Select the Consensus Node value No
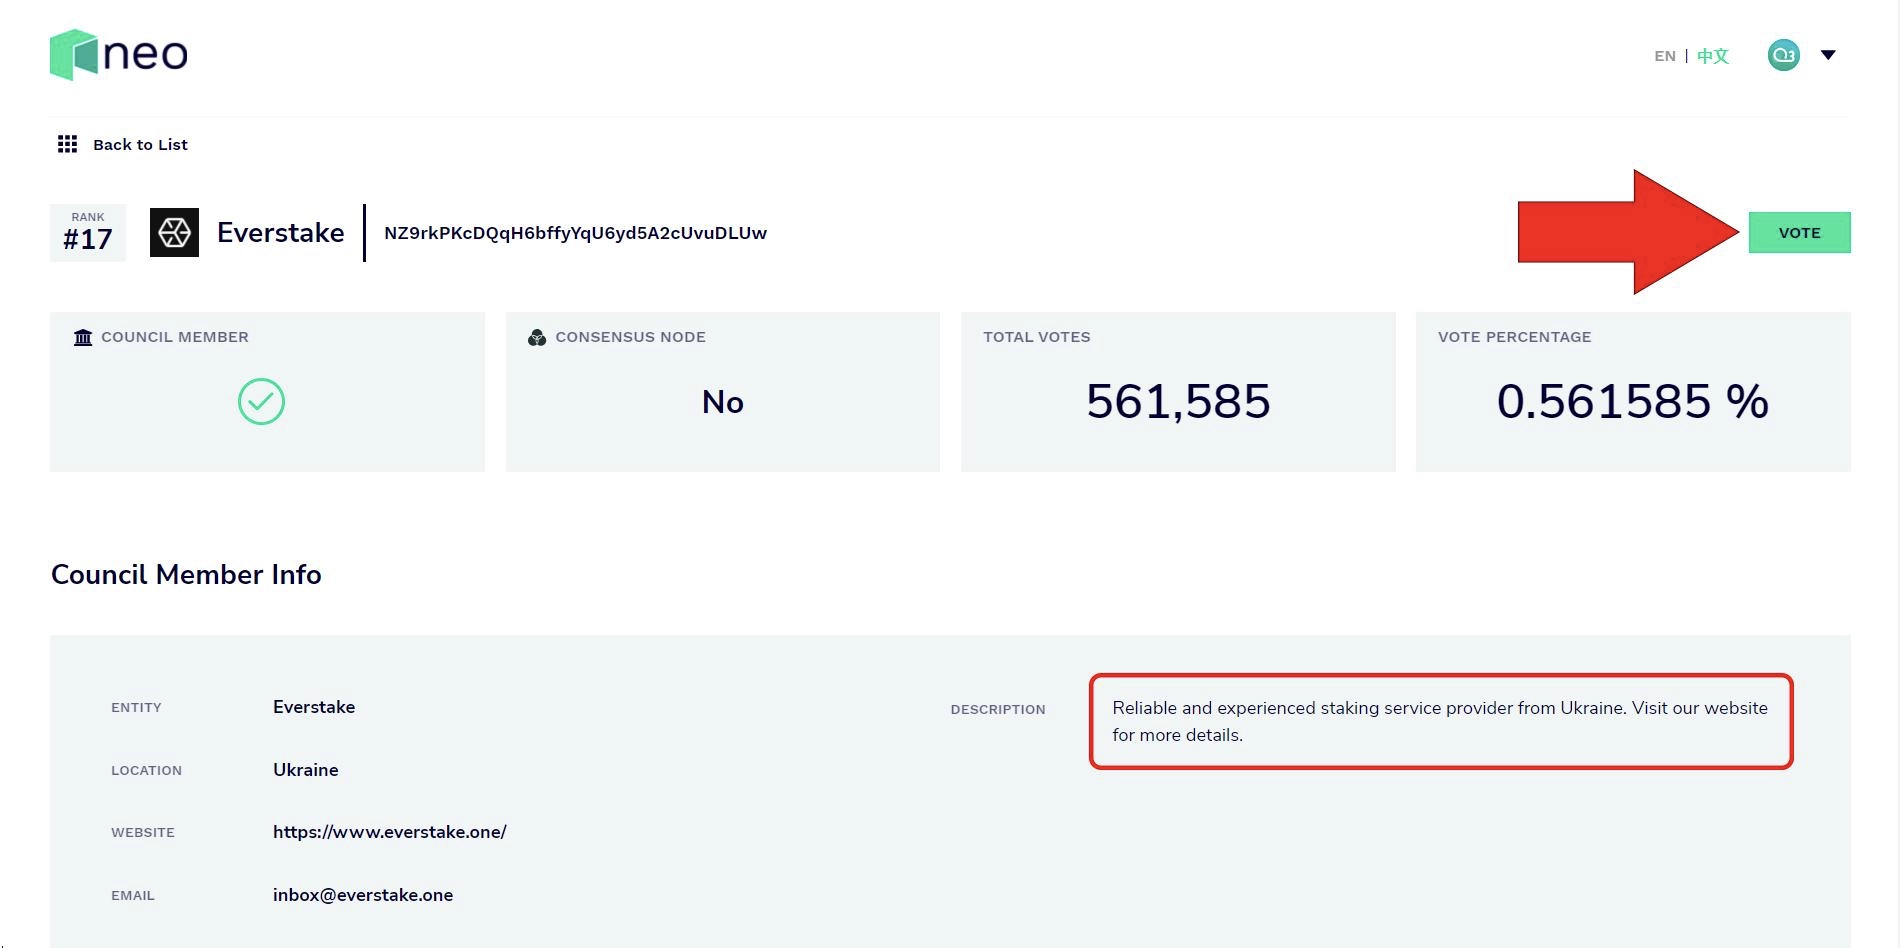 click(x=723, y=402)
